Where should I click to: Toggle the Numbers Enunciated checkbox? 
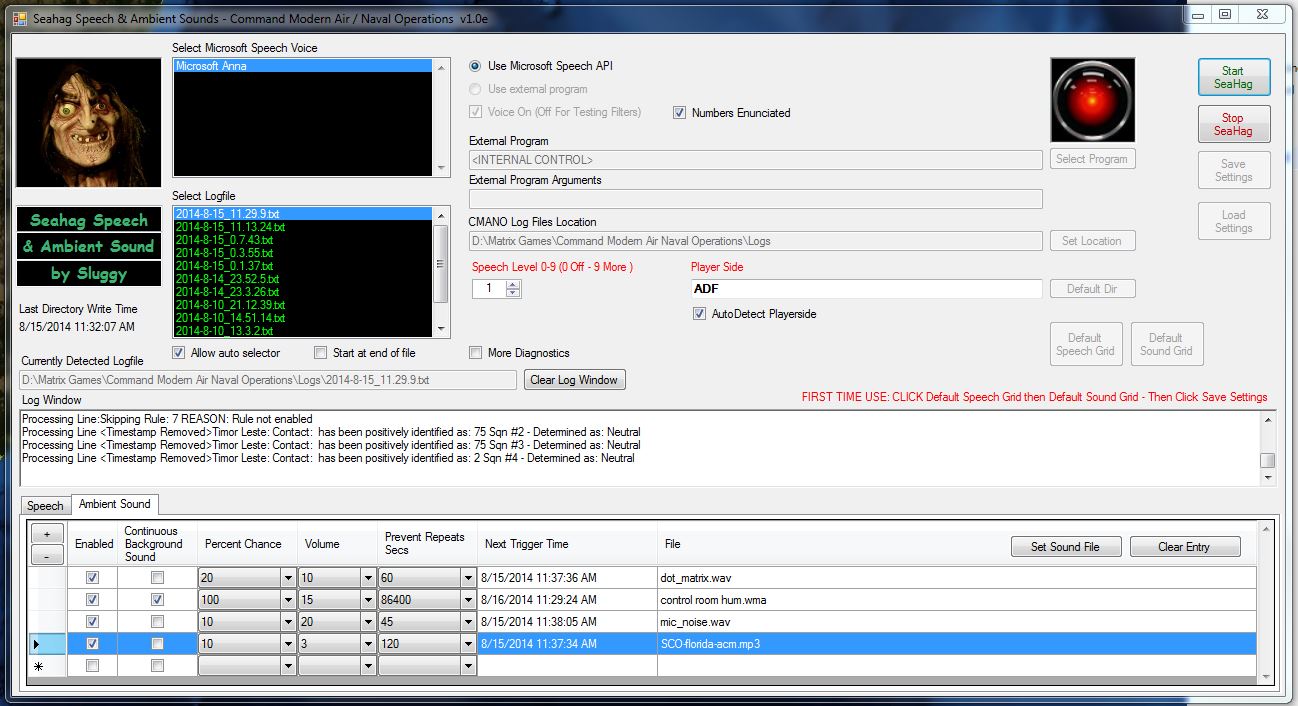click(680, 113)
